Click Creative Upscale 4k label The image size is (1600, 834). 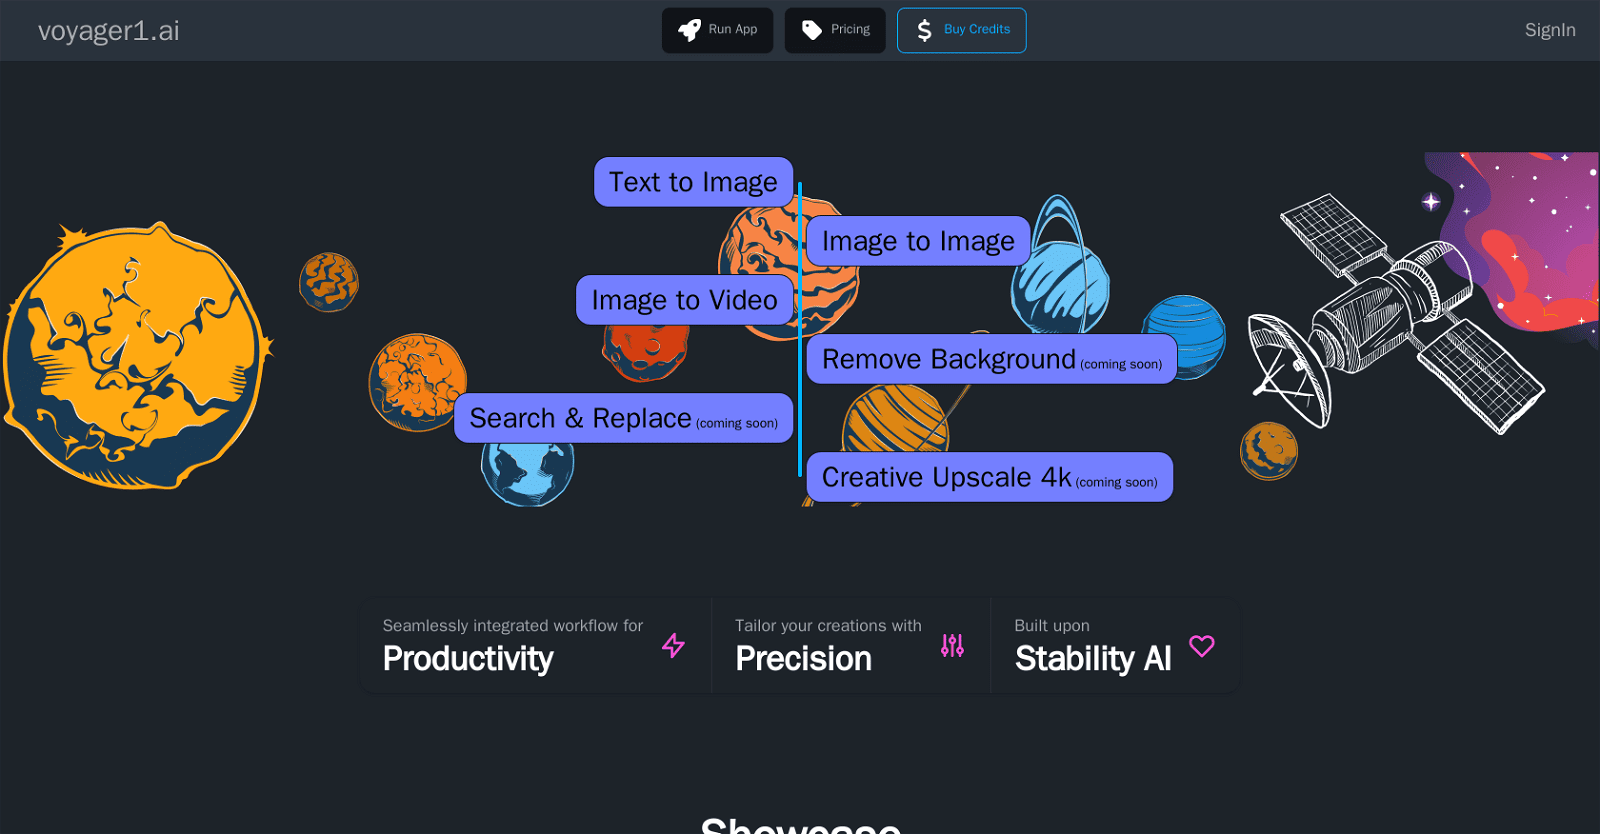(988, 477)
